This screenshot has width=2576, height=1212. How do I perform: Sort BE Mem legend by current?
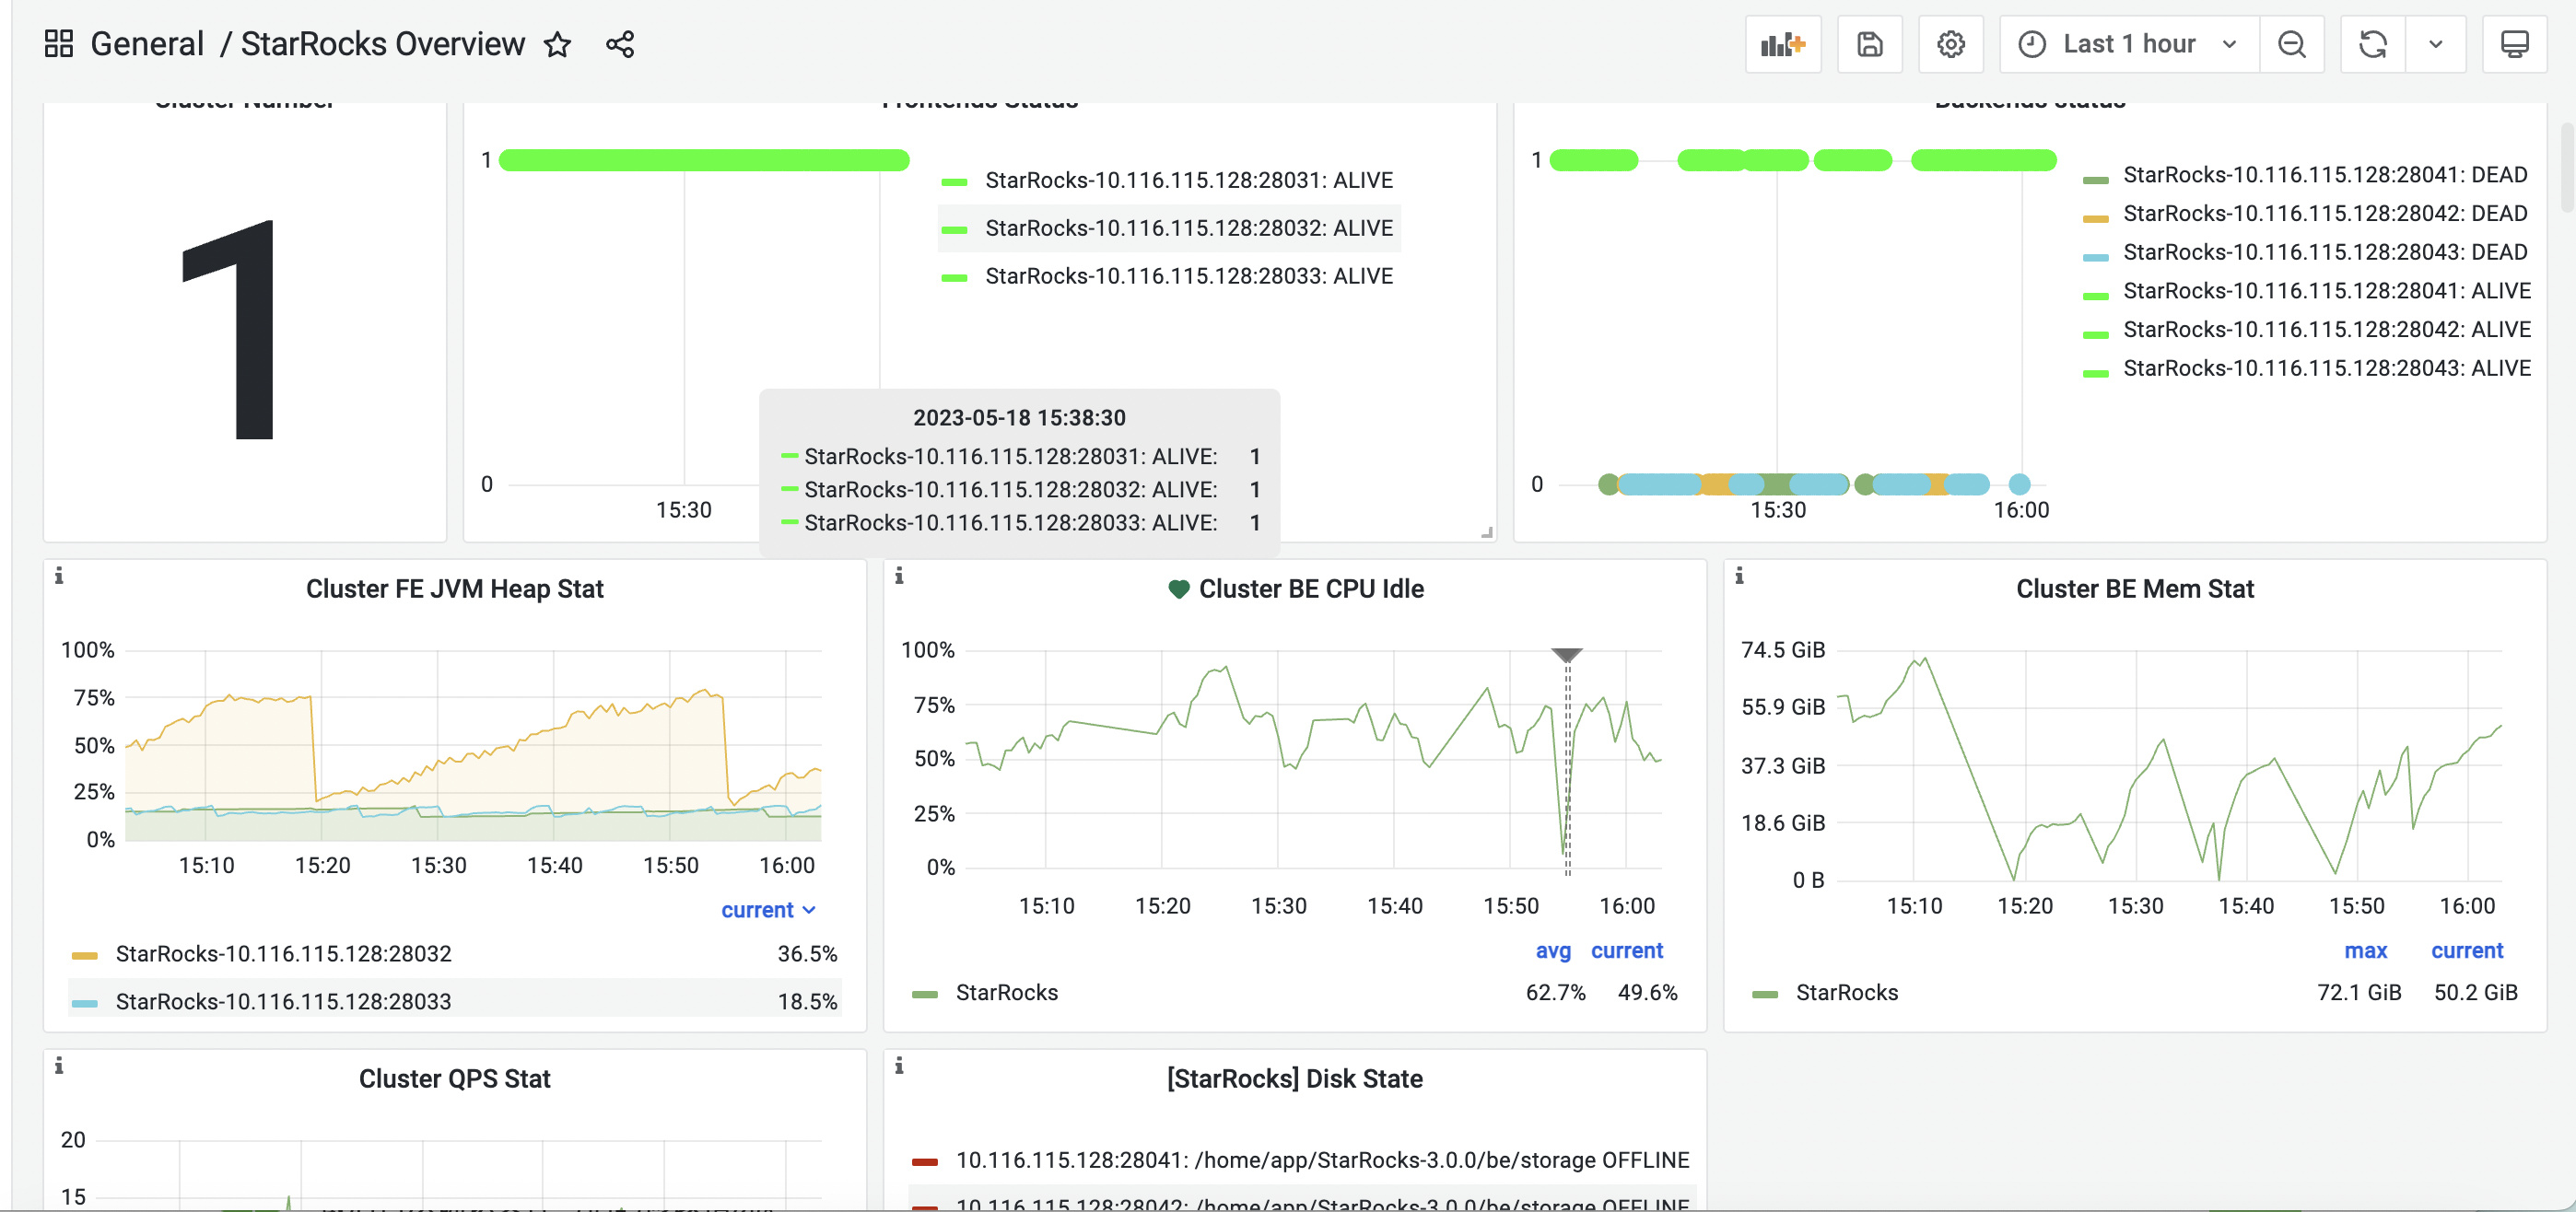coord(2467,950)
